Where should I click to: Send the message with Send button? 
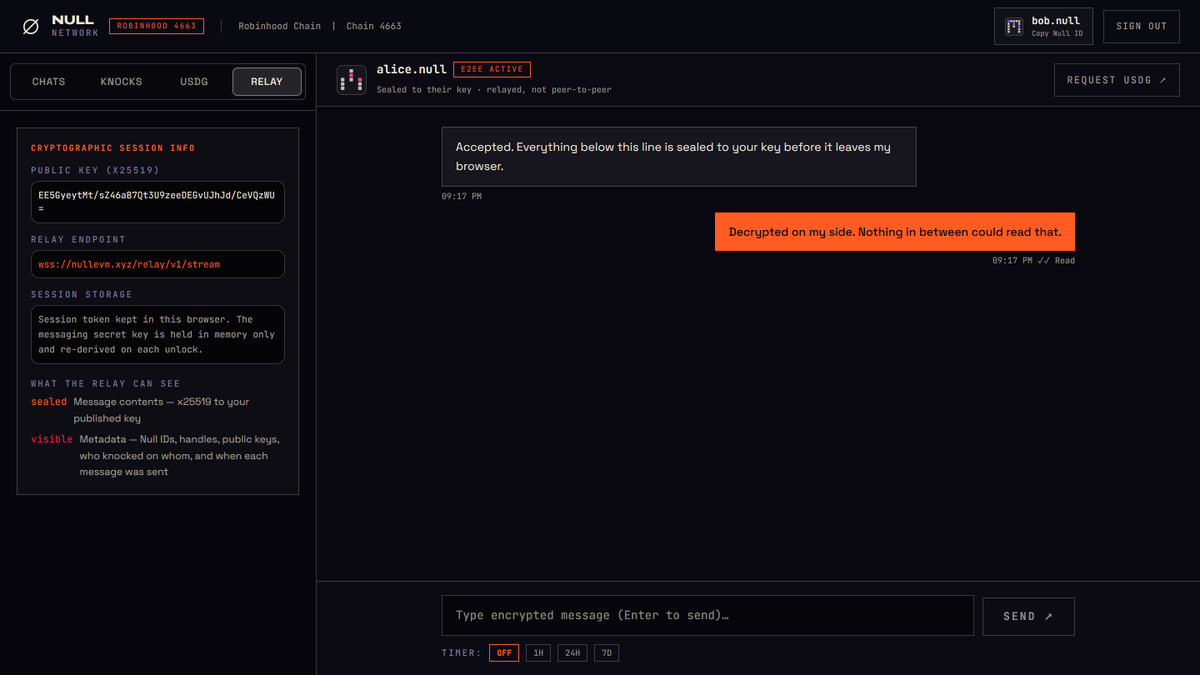pos(1028,616)
